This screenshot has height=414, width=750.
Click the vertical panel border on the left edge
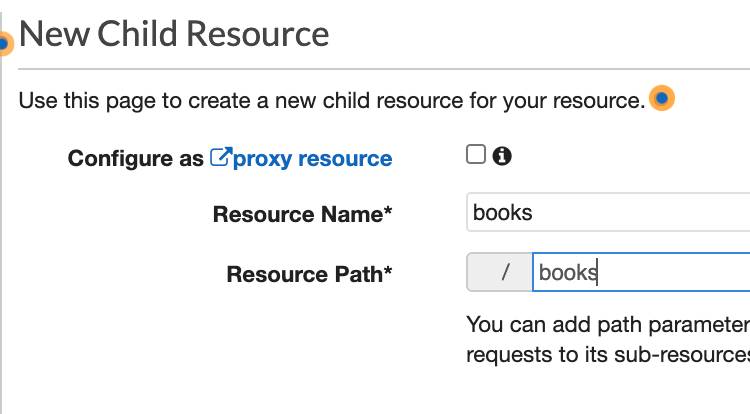point(1,213)
